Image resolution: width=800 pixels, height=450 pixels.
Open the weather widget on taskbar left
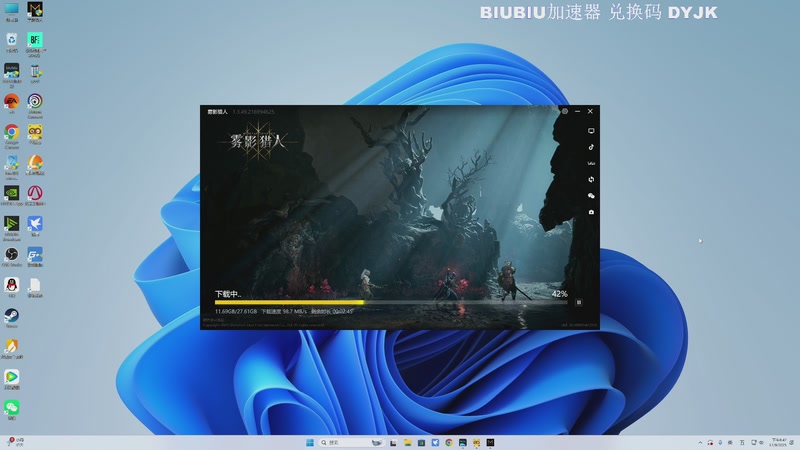point(15,442)
